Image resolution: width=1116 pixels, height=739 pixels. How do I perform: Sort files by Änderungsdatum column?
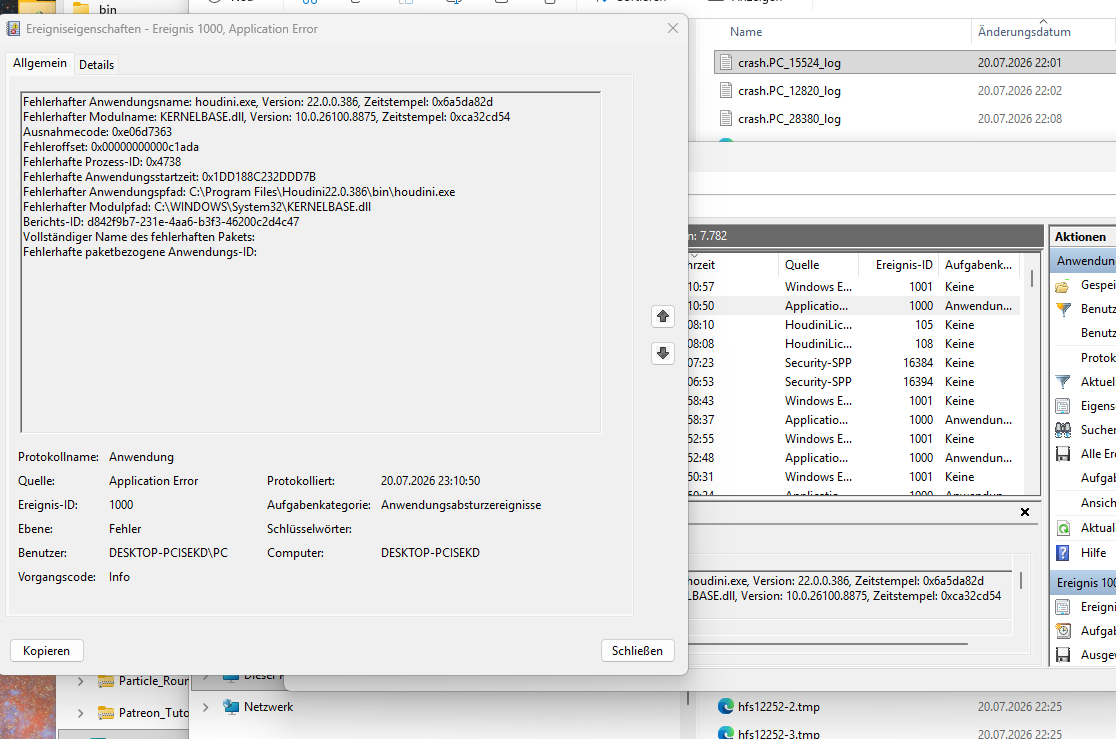[1024, 32]
